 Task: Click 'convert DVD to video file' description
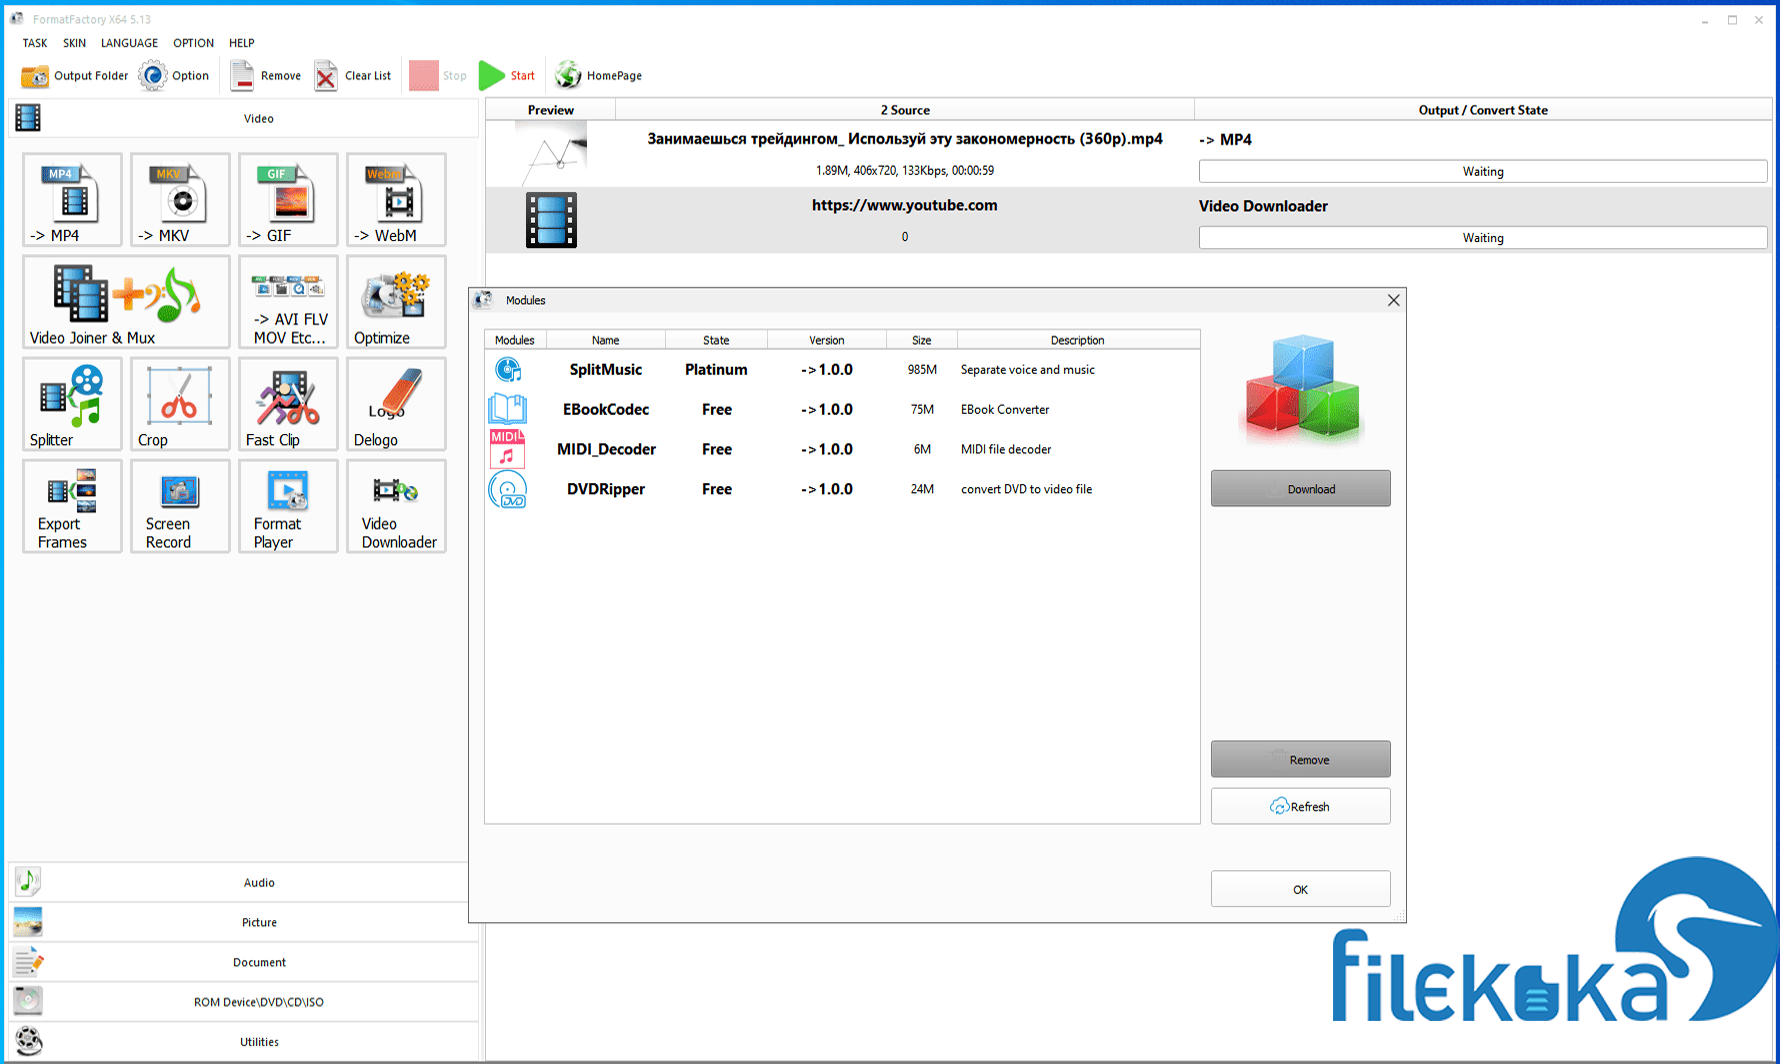[x=1026, y=490]
